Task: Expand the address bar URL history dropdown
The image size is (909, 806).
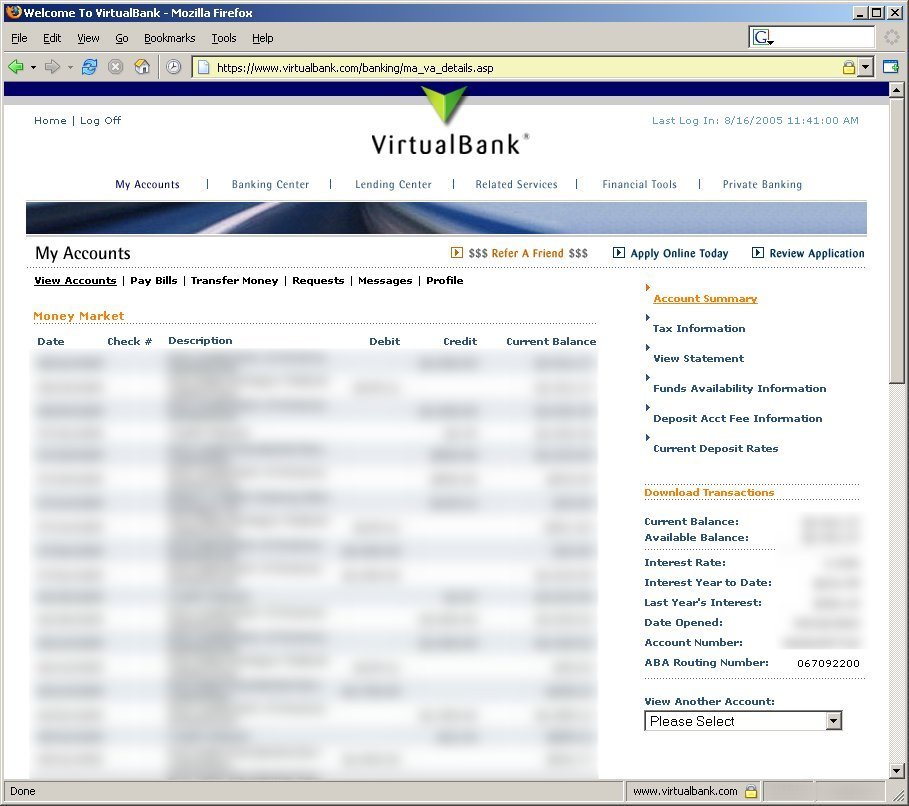Action: click(x=865, y=67)
